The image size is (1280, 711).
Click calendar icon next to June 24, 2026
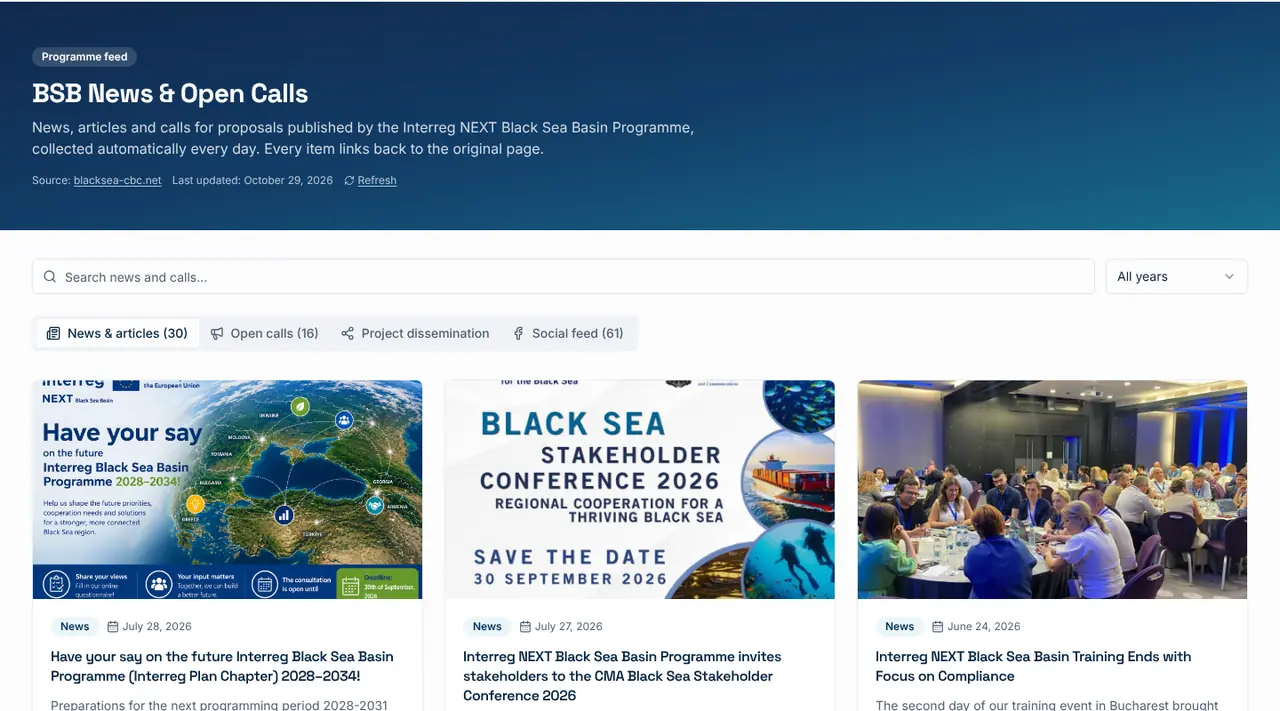tap(938, 627)
